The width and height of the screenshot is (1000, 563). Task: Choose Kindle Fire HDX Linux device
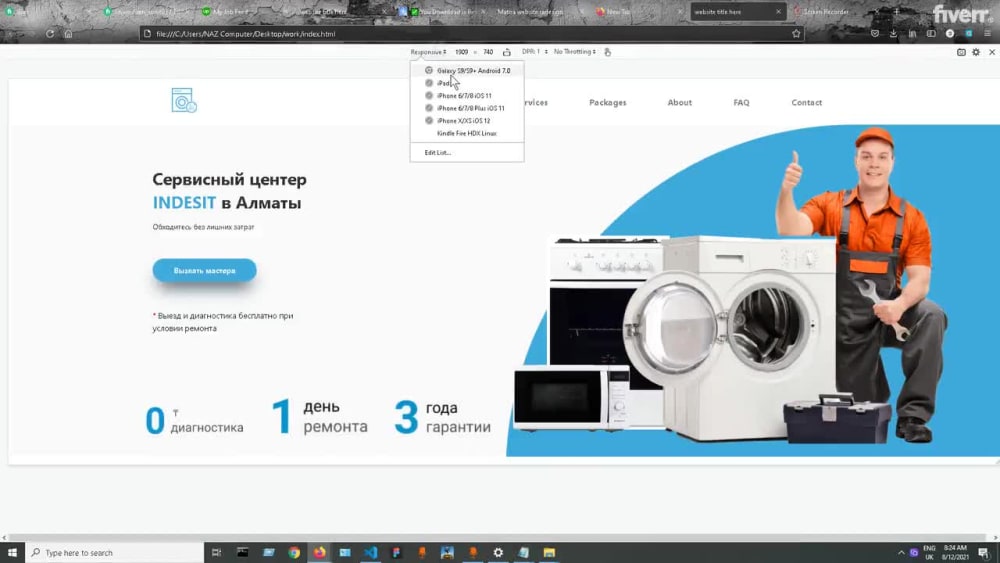[467, 133]
